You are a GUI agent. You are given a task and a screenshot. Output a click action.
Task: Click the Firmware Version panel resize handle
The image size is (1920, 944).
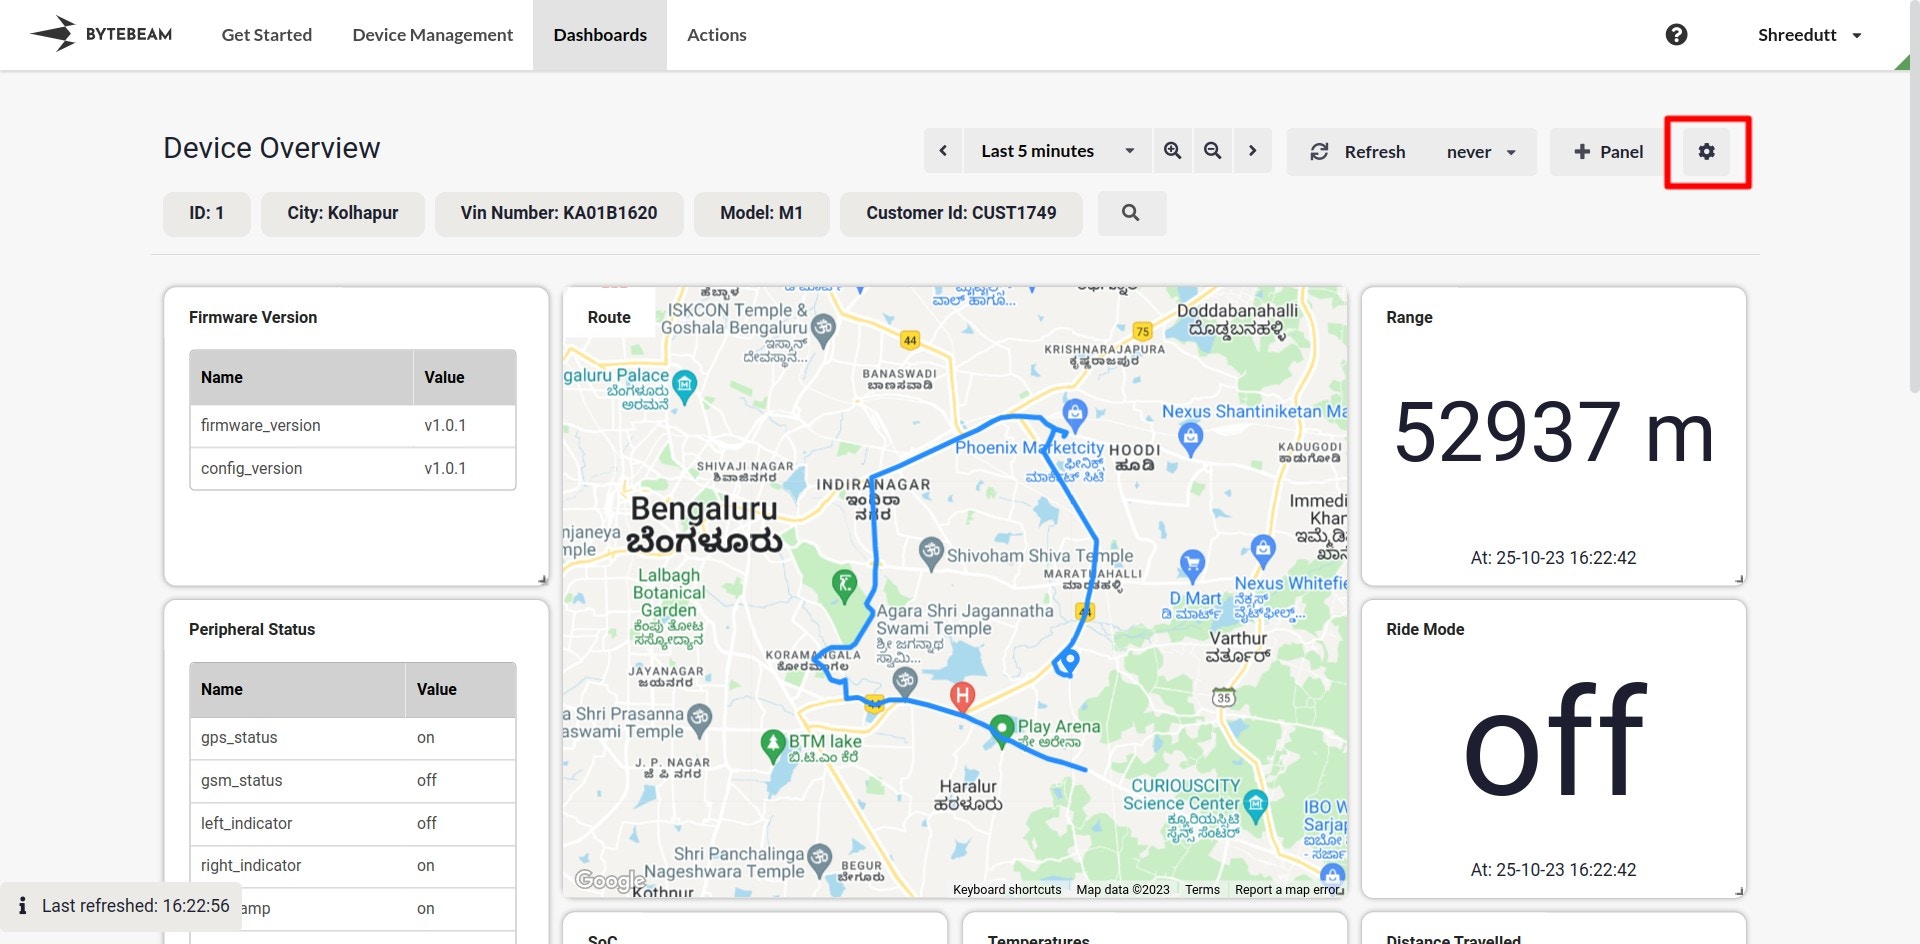click(x=542, y=579)
